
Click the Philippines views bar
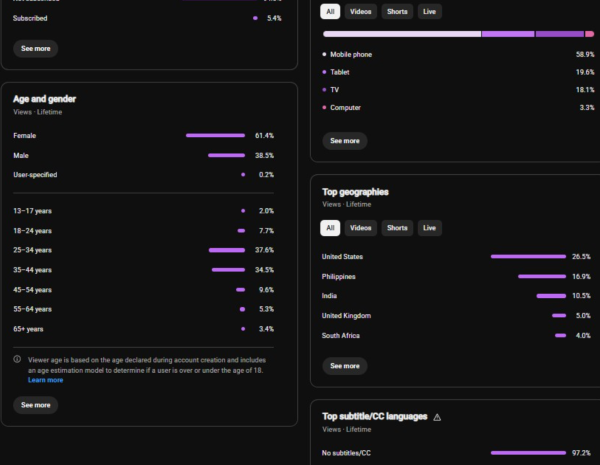[542, 276]
